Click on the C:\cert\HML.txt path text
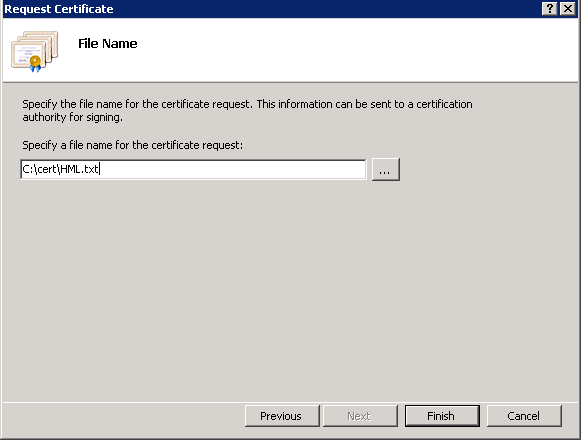The width and height of the screenshot is (581, 440). [x=60, y=169]
